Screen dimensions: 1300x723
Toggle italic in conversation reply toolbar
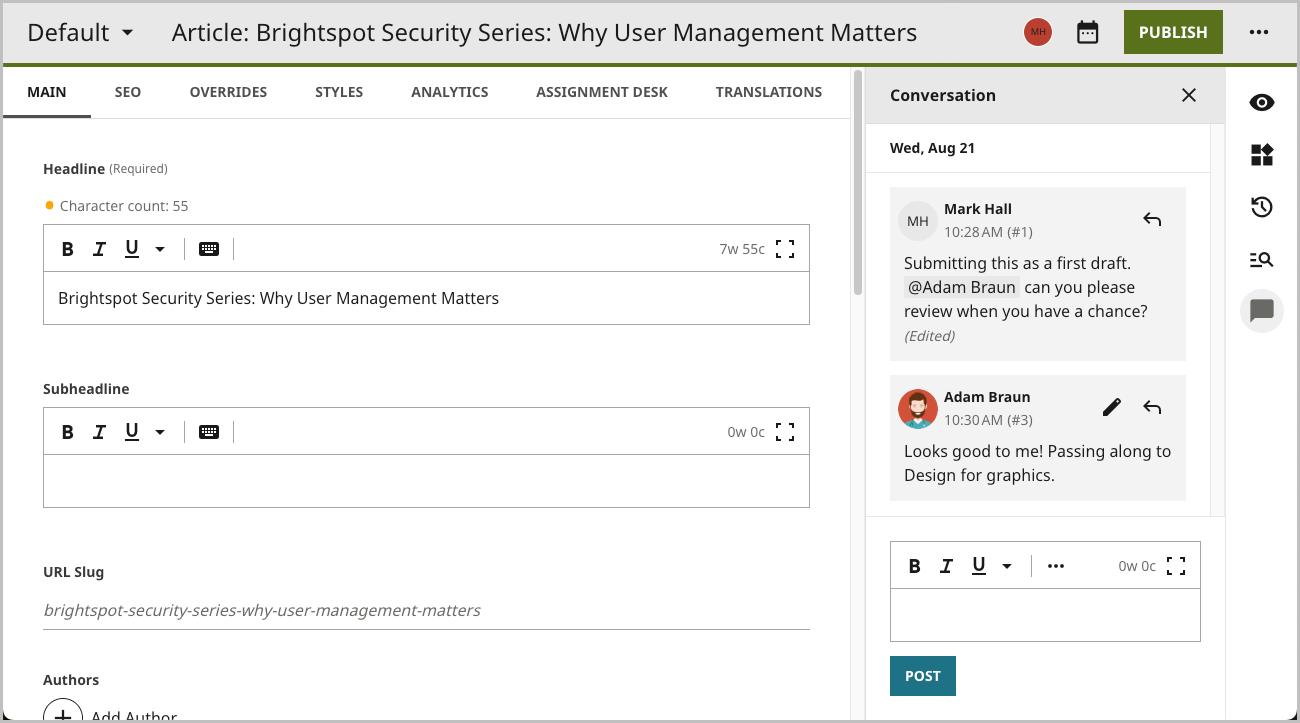click(946, 566)
